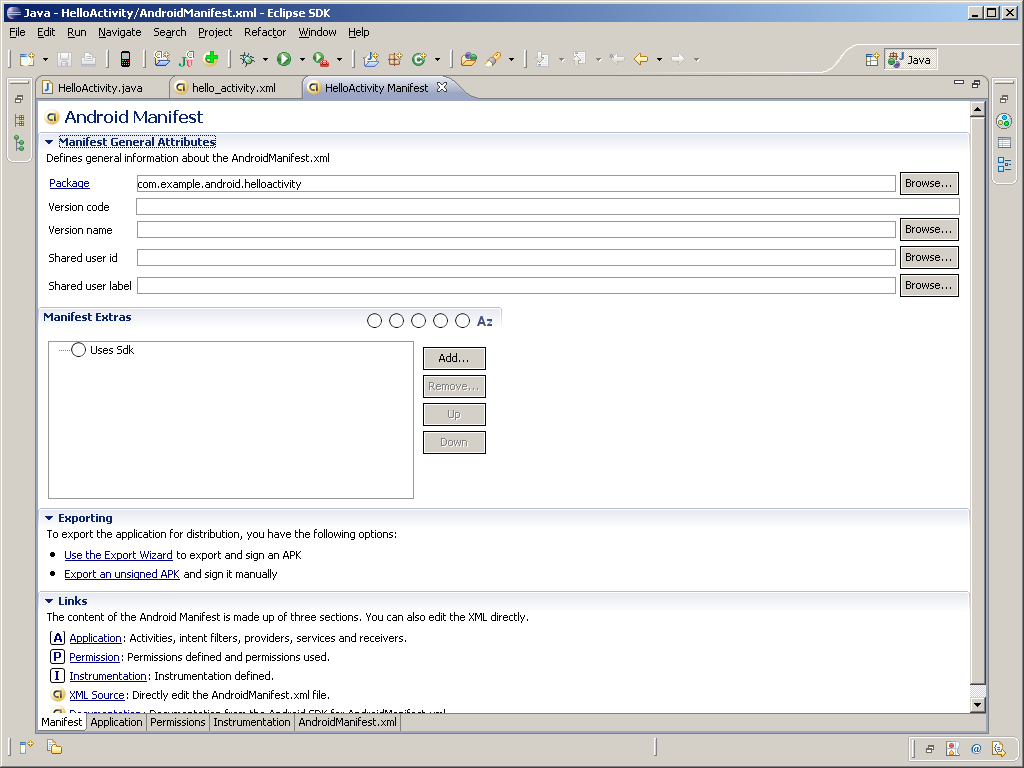Viewport: 1024px width, 768px height.
Task: Toggle the third filter circle in Manifest Extras
Action: (419, 321)
